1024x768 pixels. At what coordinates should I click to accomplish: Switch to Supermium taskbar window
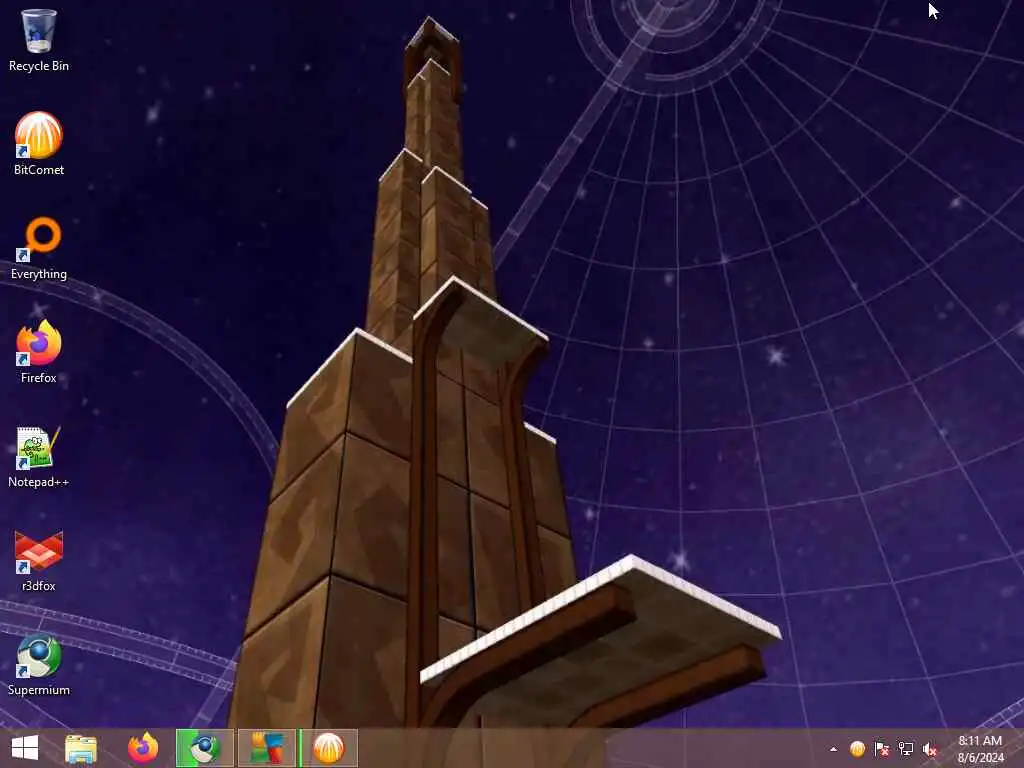coord(204,748)
